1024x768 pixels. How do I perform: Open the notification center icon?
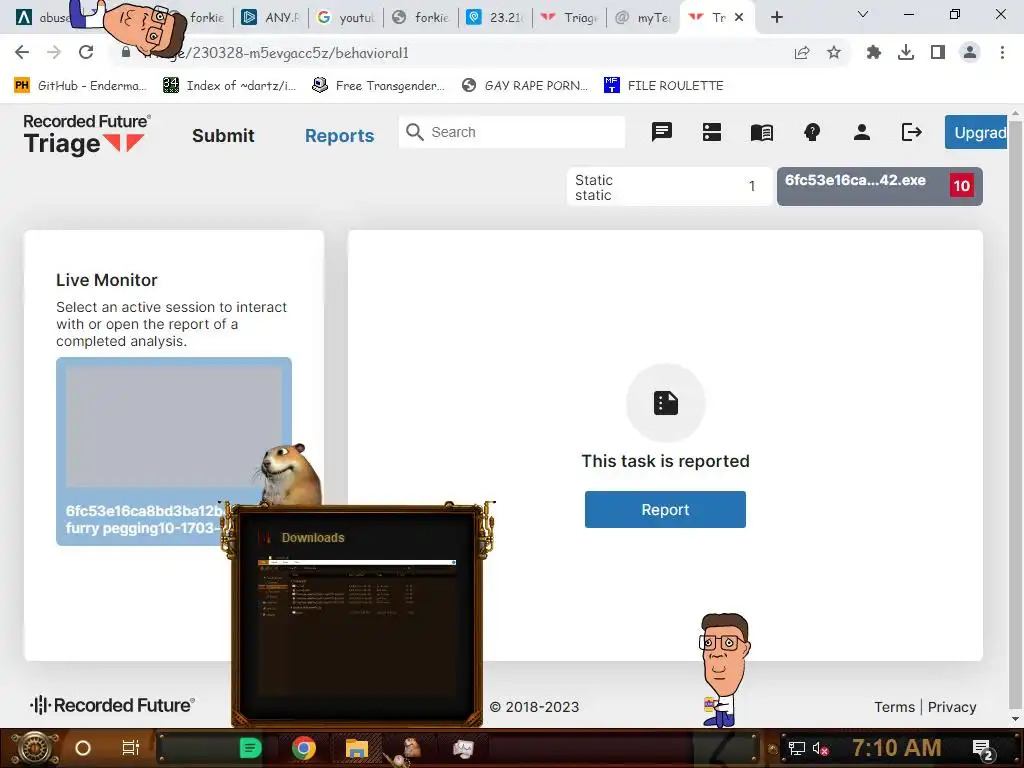click(982, 749)
